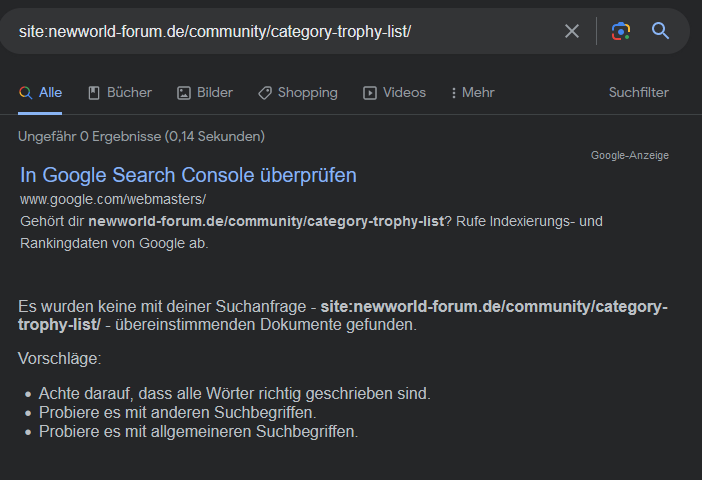Screen dimensions: 702x480
Task: Open 'In Google Search Console überprüfen' link
Action: pyautogui.click(x=188, y=176)
